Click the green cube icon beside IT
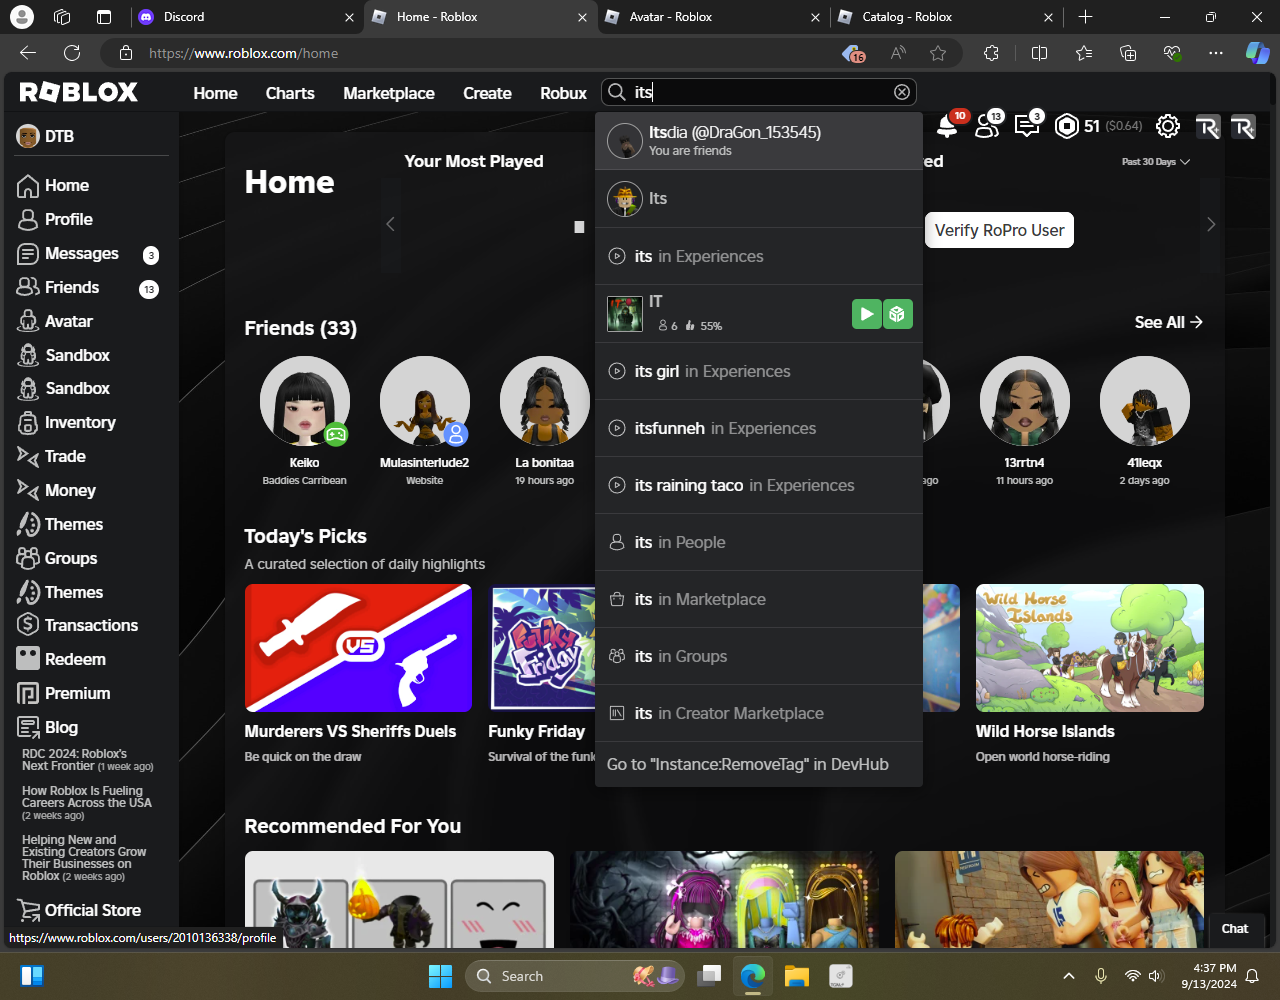The image size is (1280, 1000). tap(897, 314)
